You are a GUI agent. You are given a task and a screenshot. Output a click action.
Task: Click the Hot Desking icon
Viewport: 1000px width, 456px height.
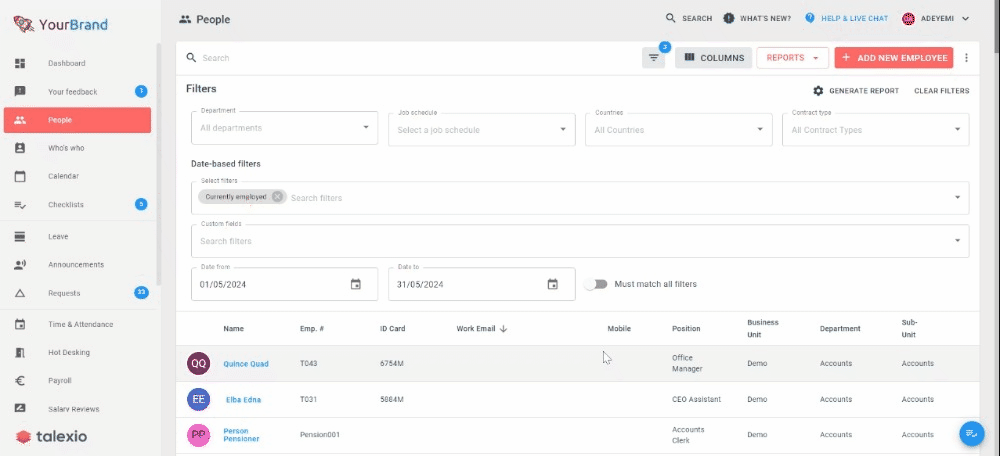[20, 352]
